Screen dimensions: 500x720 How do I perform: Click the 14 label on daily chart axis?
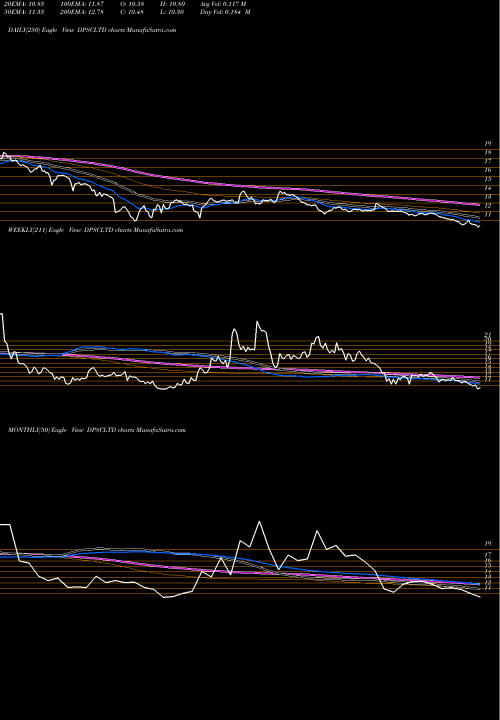(488, 188)
